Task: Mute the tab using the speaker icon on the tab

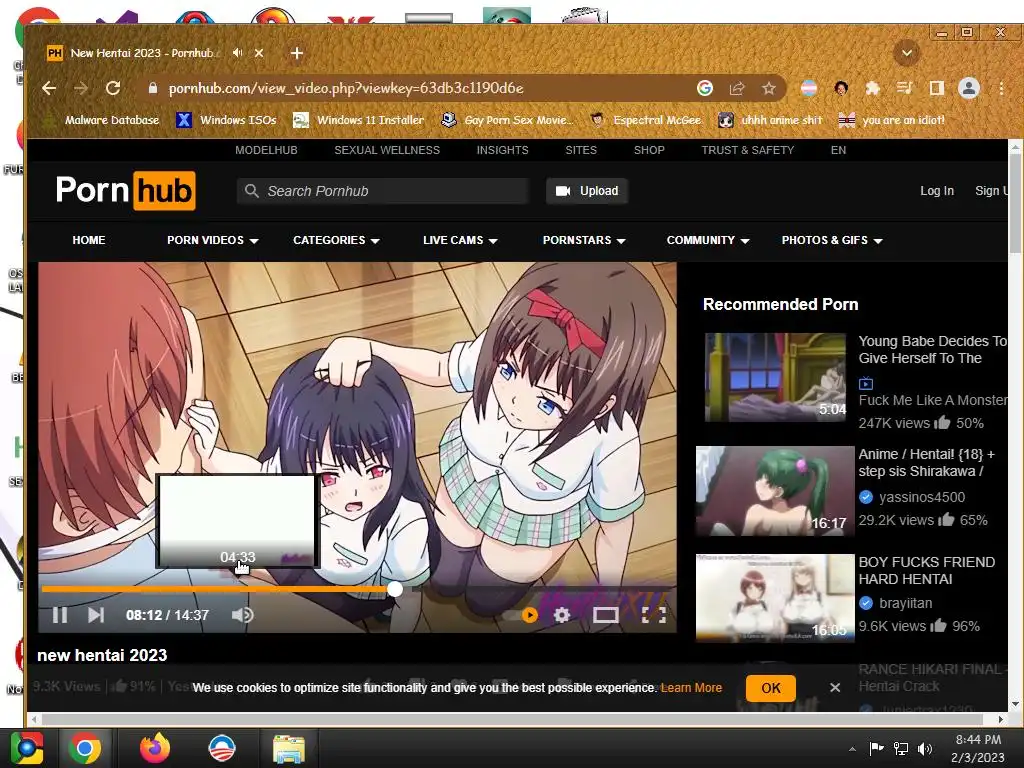Action: click(237, 53)
